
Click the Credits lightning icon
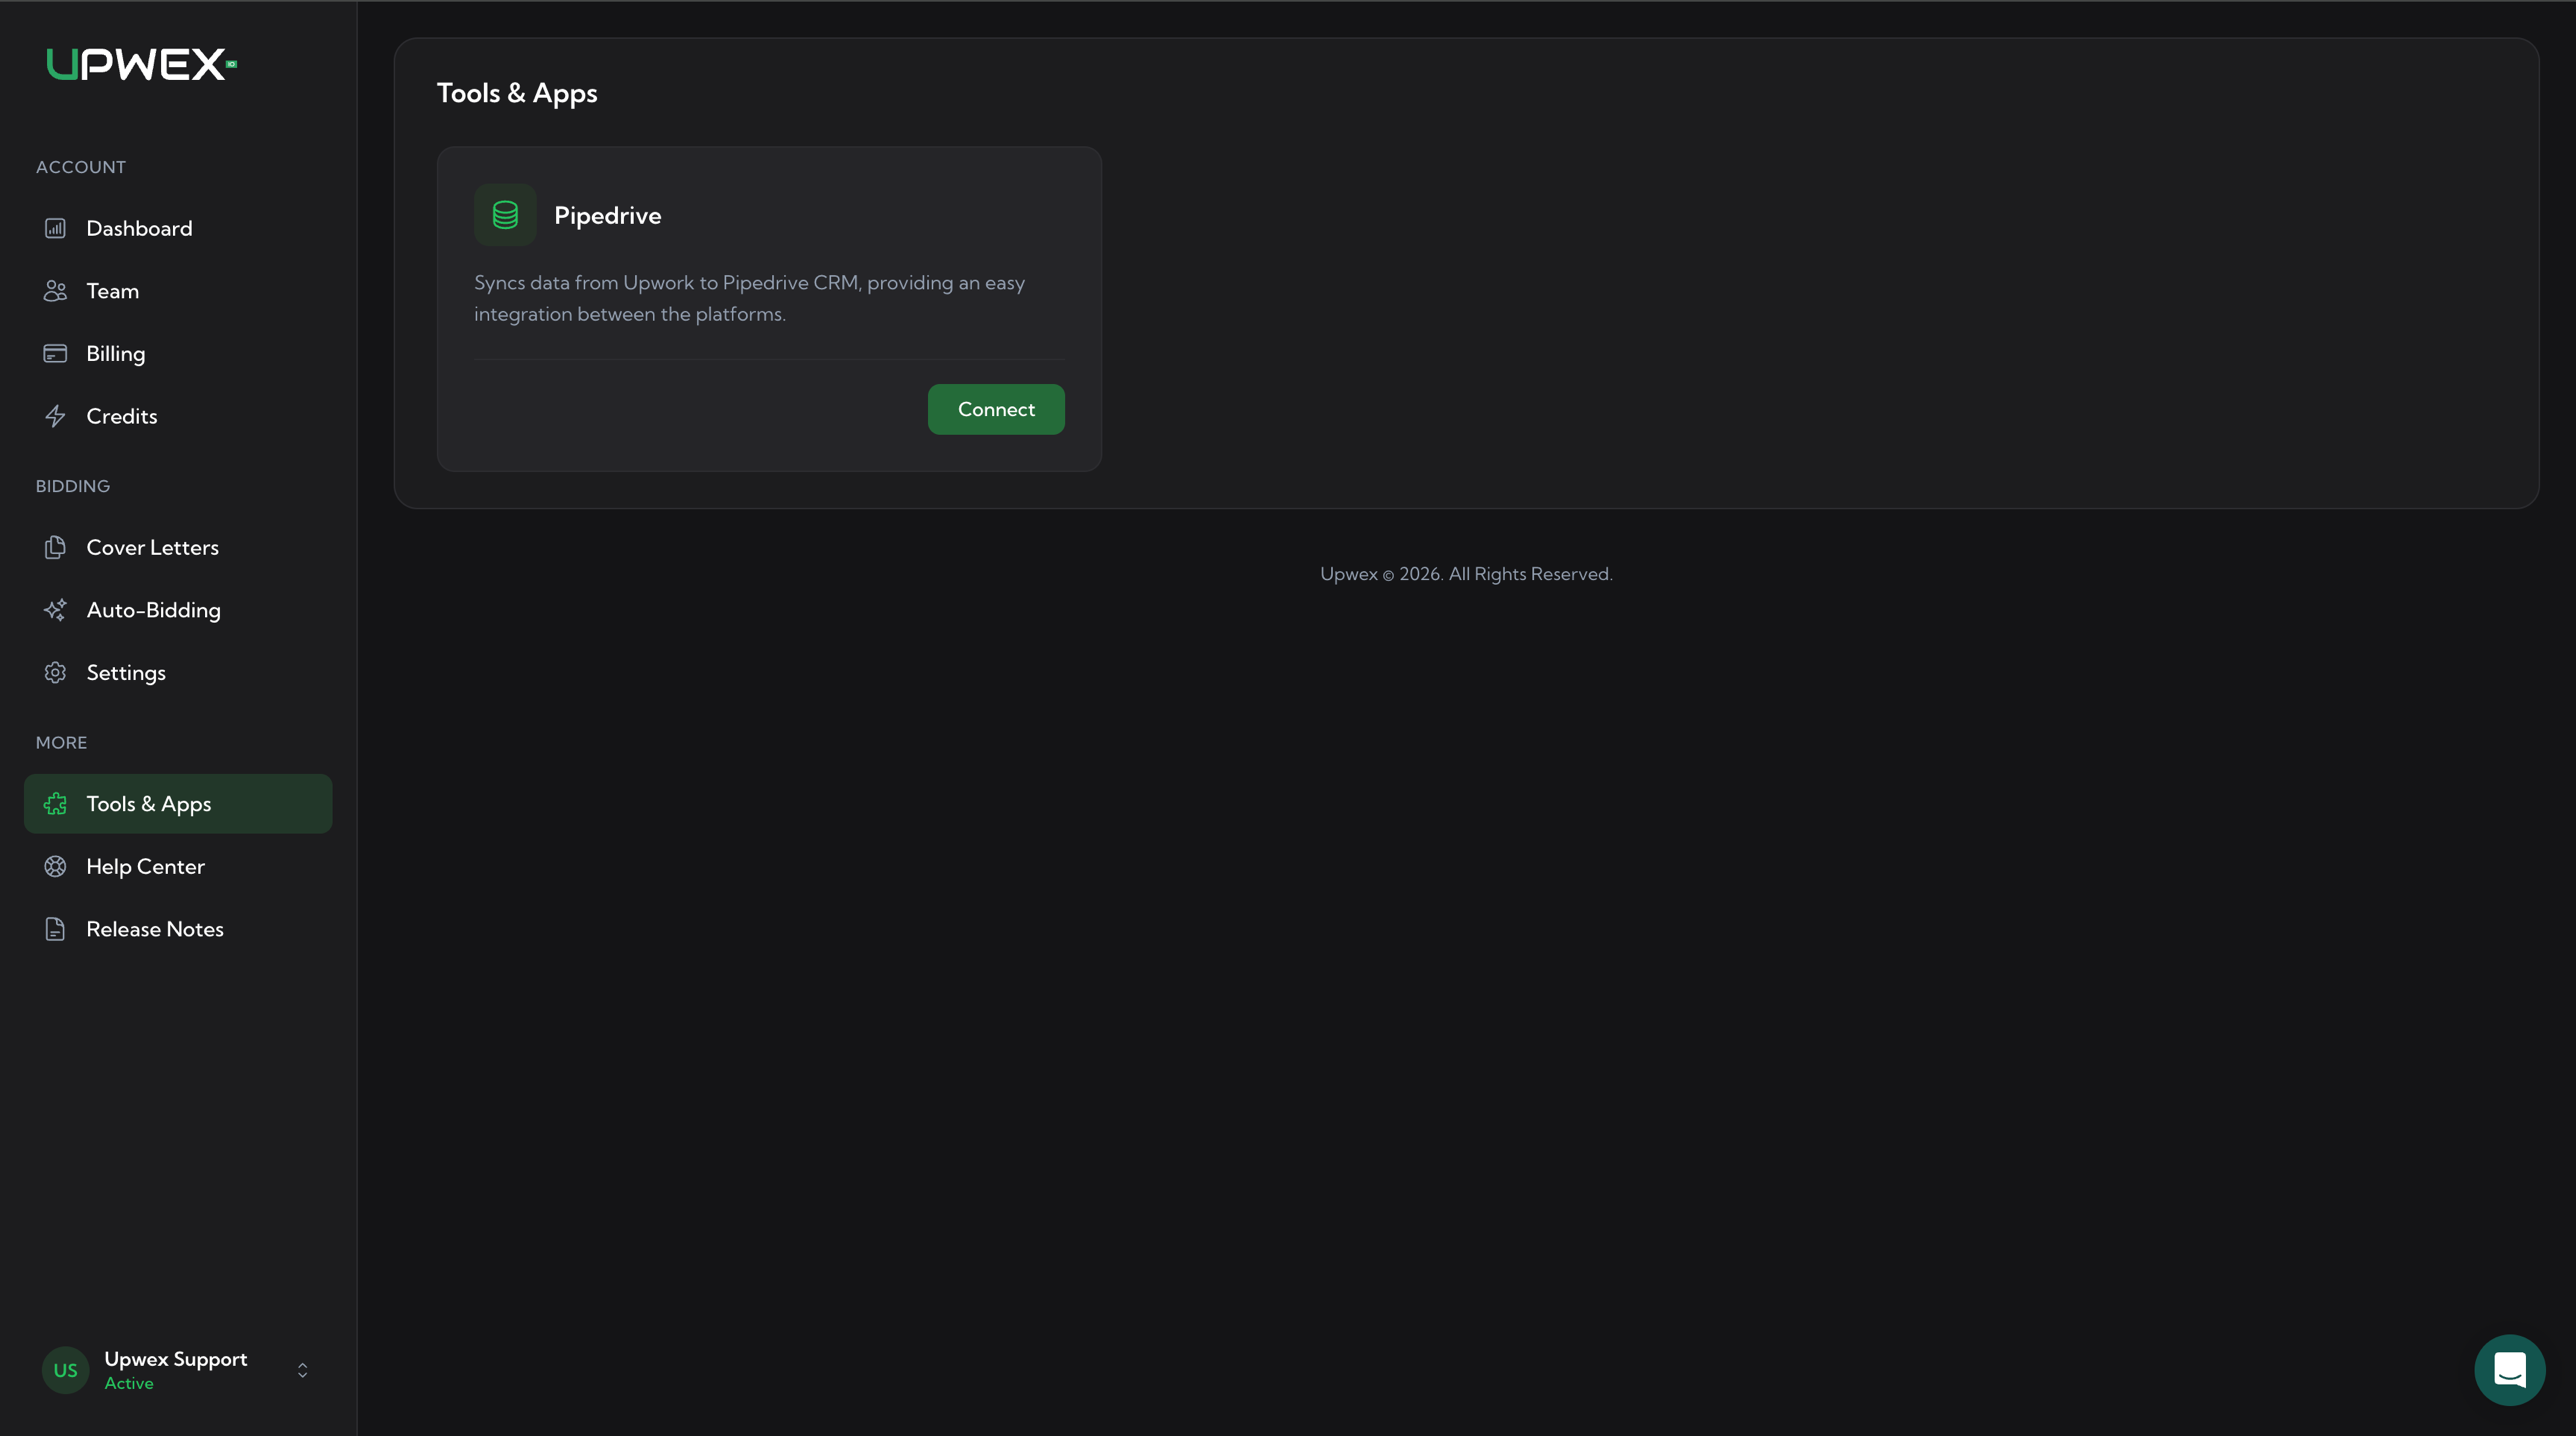coord(55,416)
